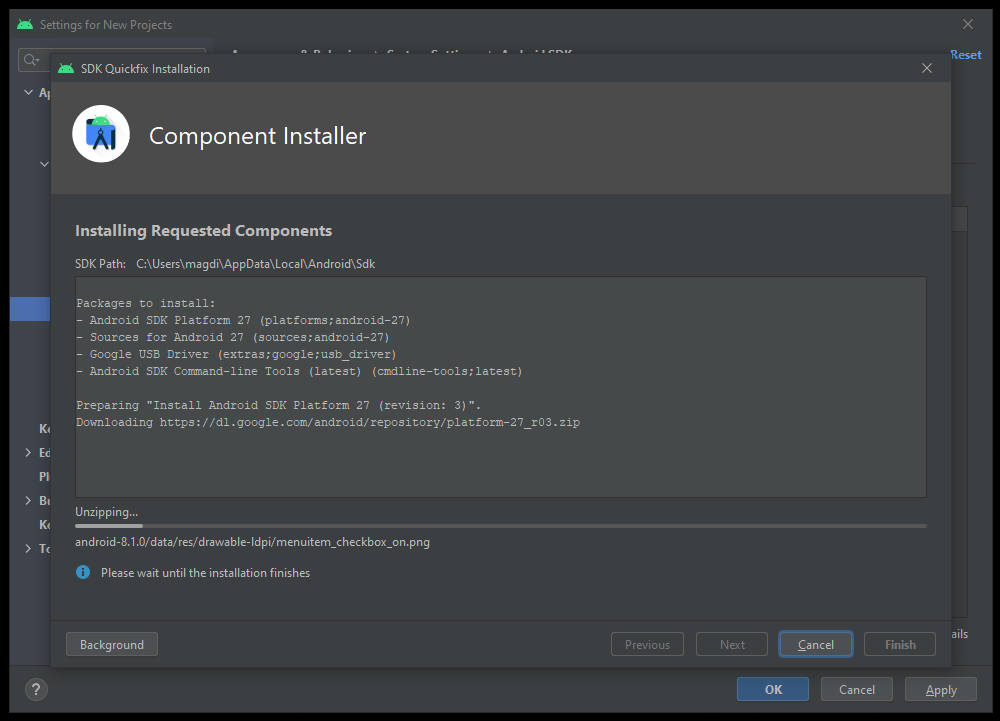The image size is (1000, 721).
Task: Click the 'Packages to install:' log line
Action: coord(145,303)
